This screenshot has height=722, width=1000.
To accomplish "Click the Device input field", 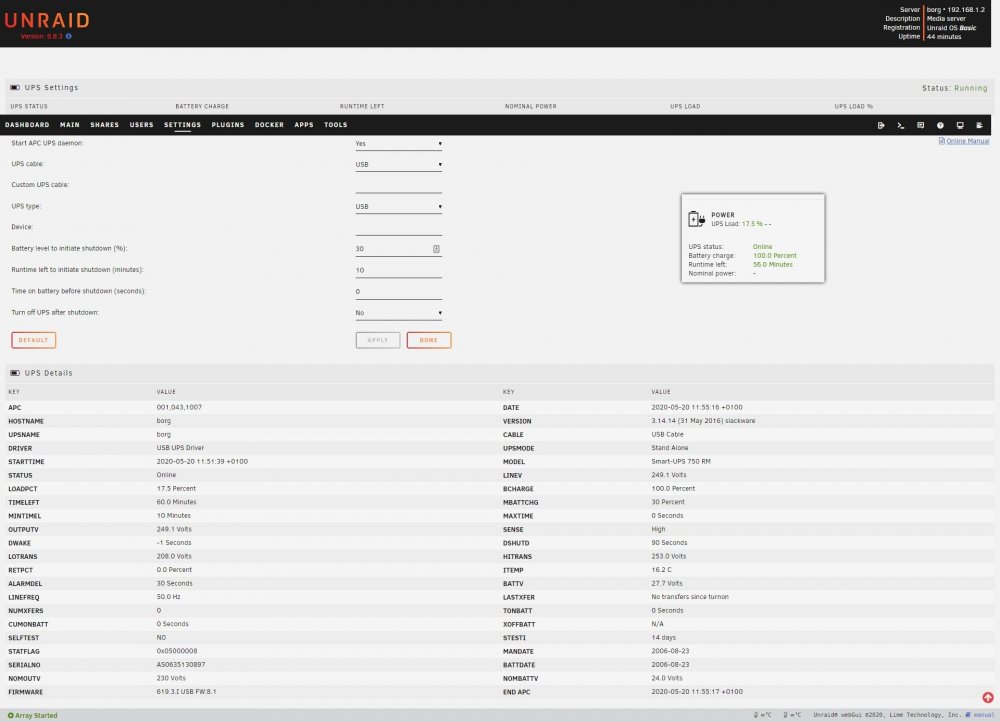I will click(x=399, y=228).
